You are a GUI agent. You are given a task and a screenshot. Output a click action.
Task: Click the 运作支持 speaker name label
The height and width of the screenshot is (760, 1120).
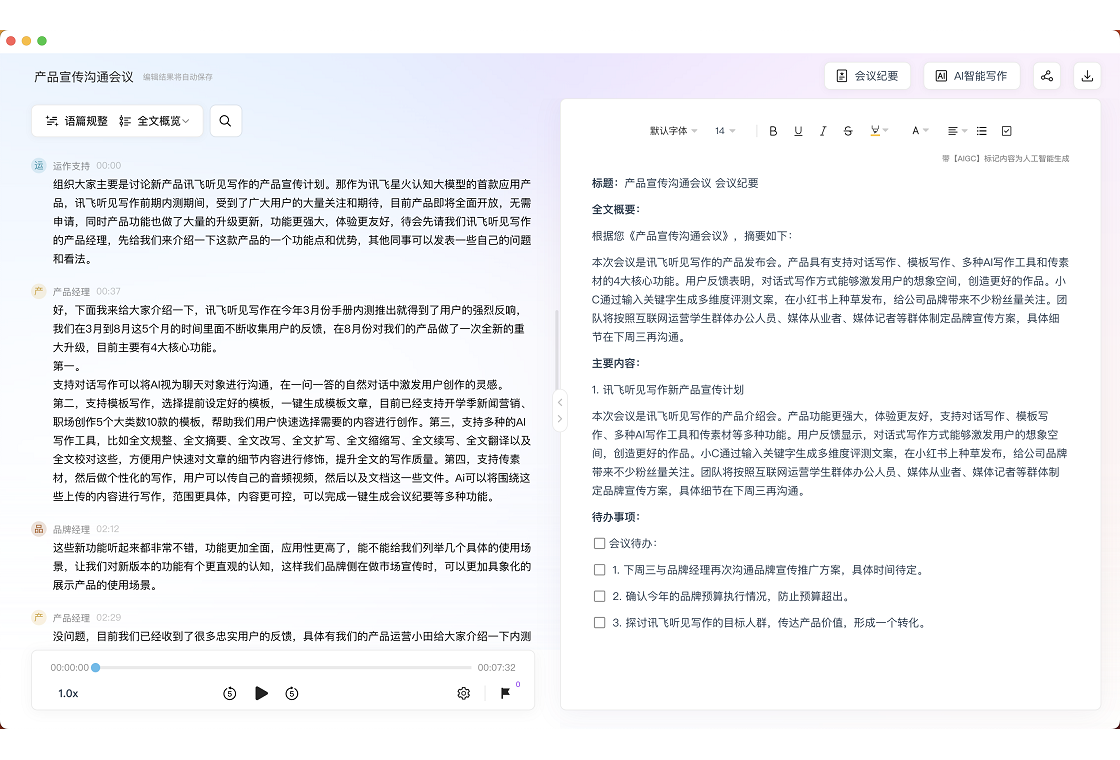71,166
